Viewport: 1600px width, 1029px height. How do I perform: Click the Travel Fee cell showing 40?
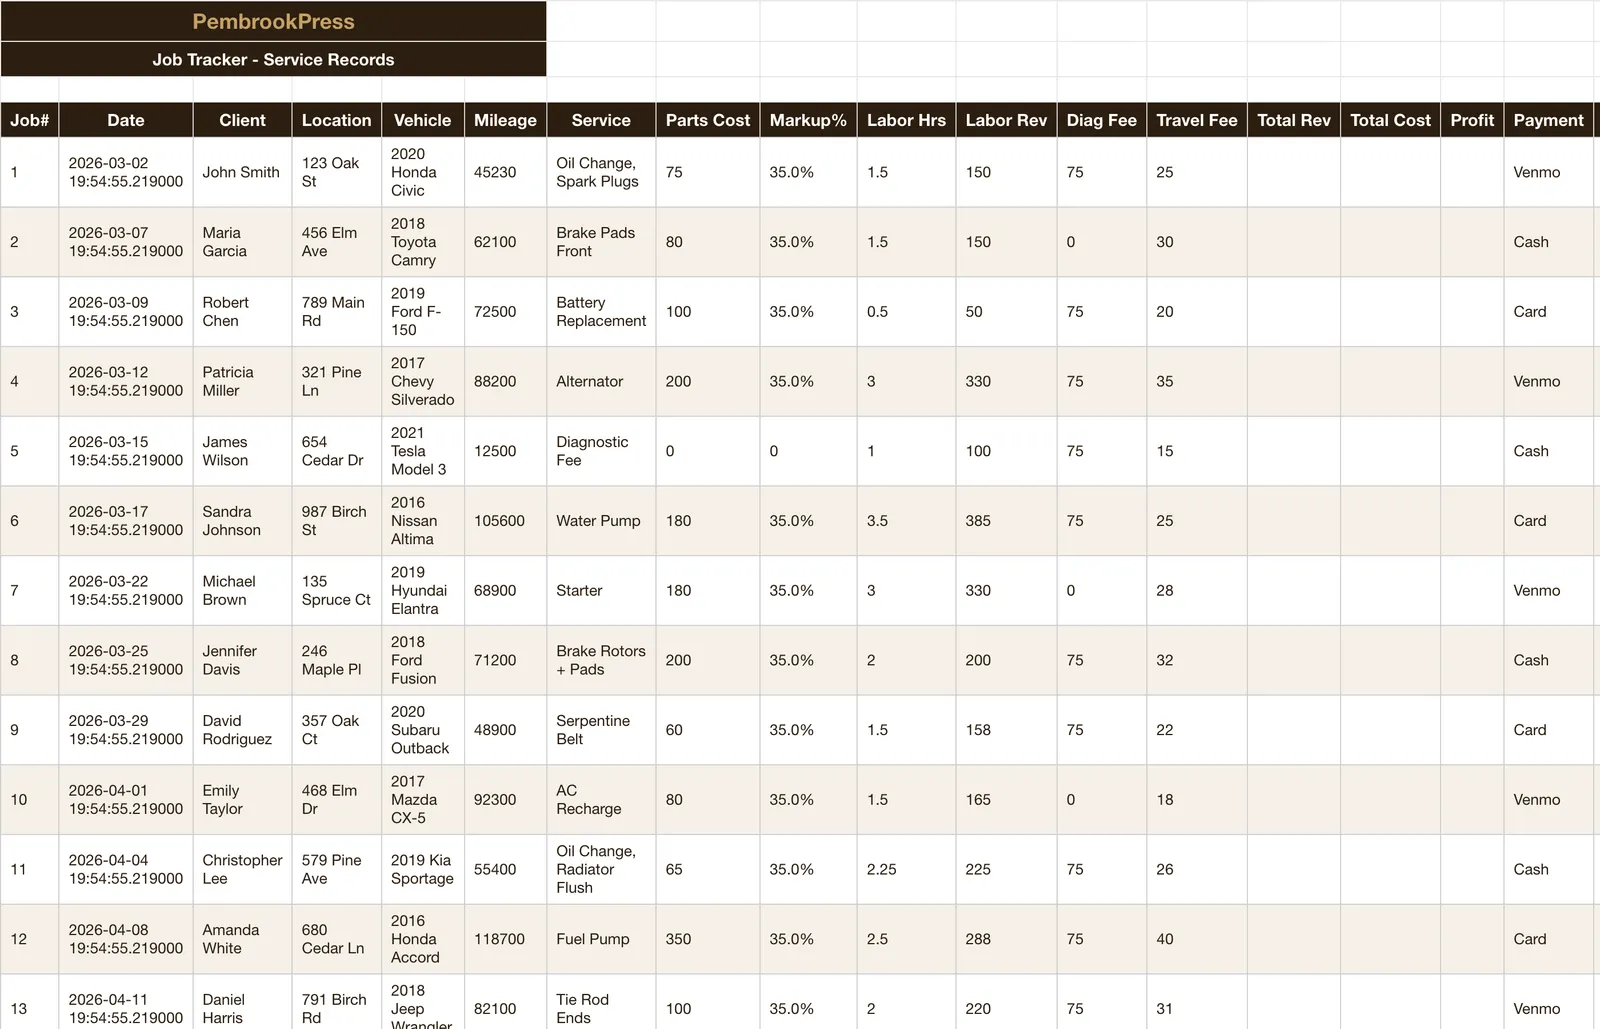pyautogui.click(x=1196, y=939)
